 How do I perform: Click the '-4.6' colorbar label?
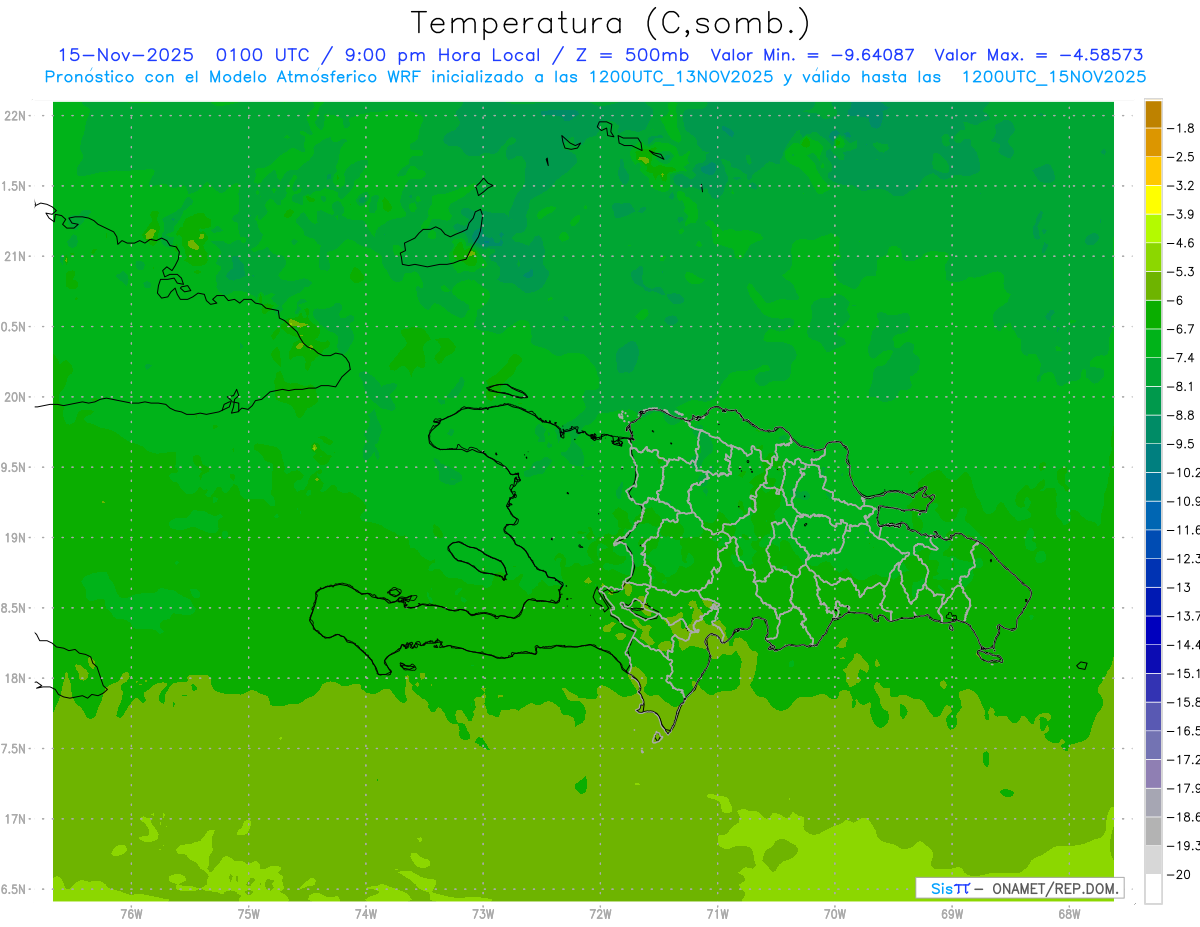pyautogui.click(x=1183, y=243)
